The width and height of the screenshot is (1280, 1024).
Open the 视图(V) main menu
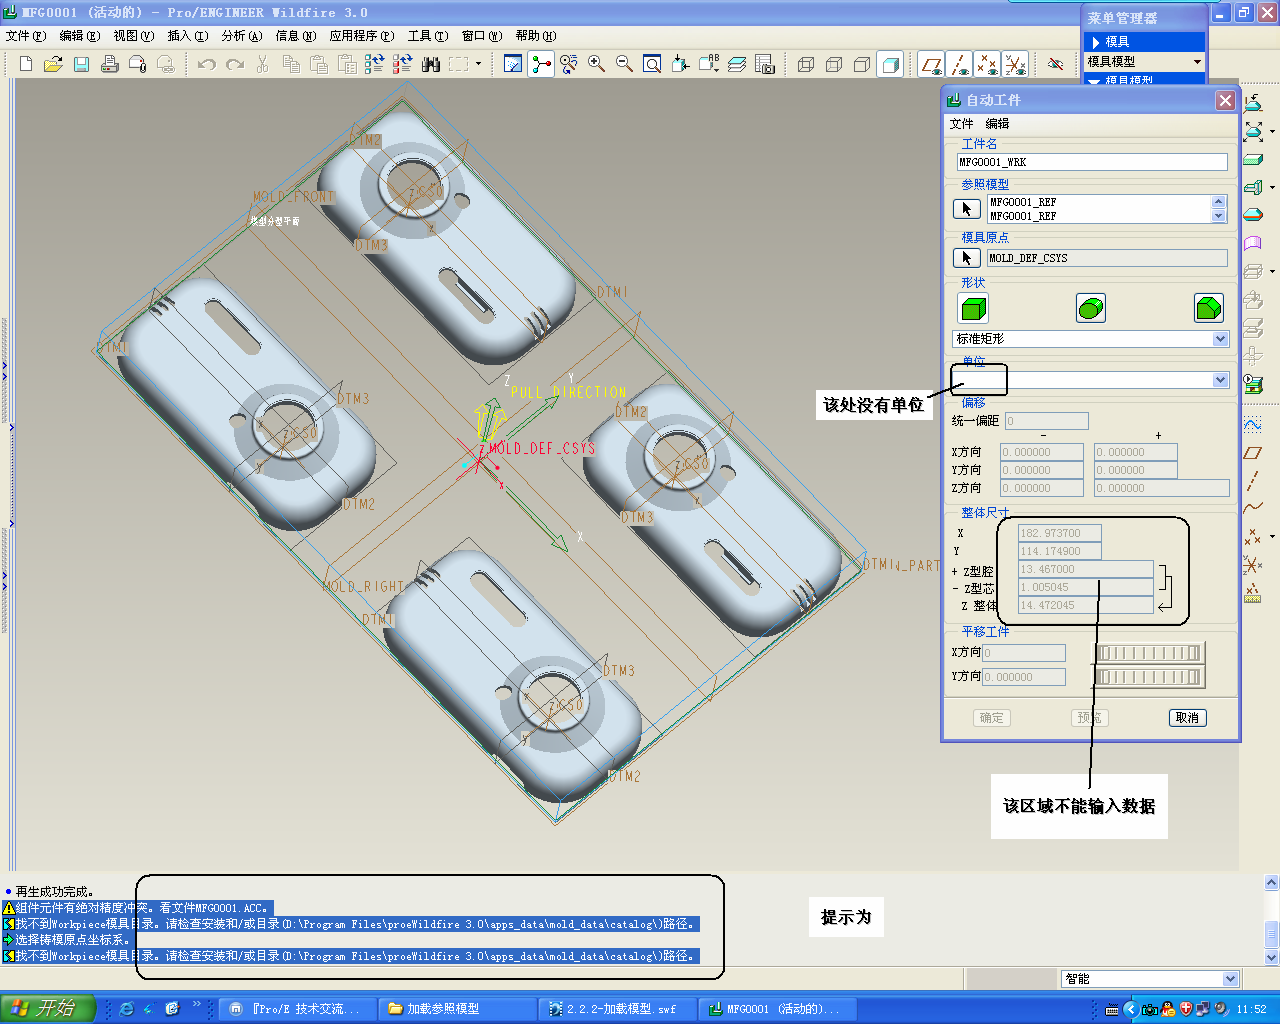coord(134,36)
